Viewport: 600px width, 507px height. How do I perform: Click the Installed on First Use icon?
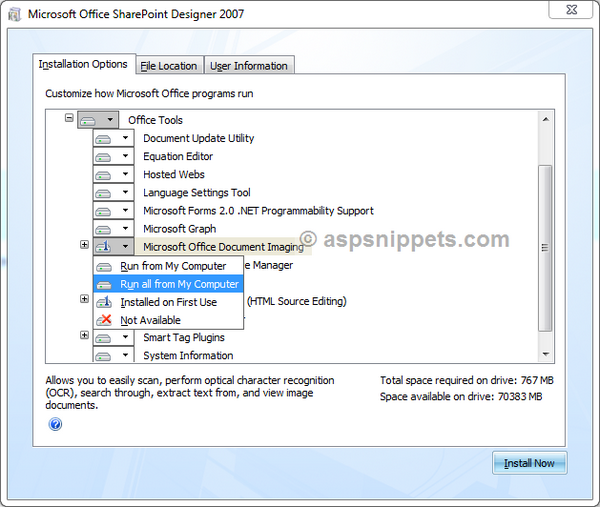tap(106, 302)
